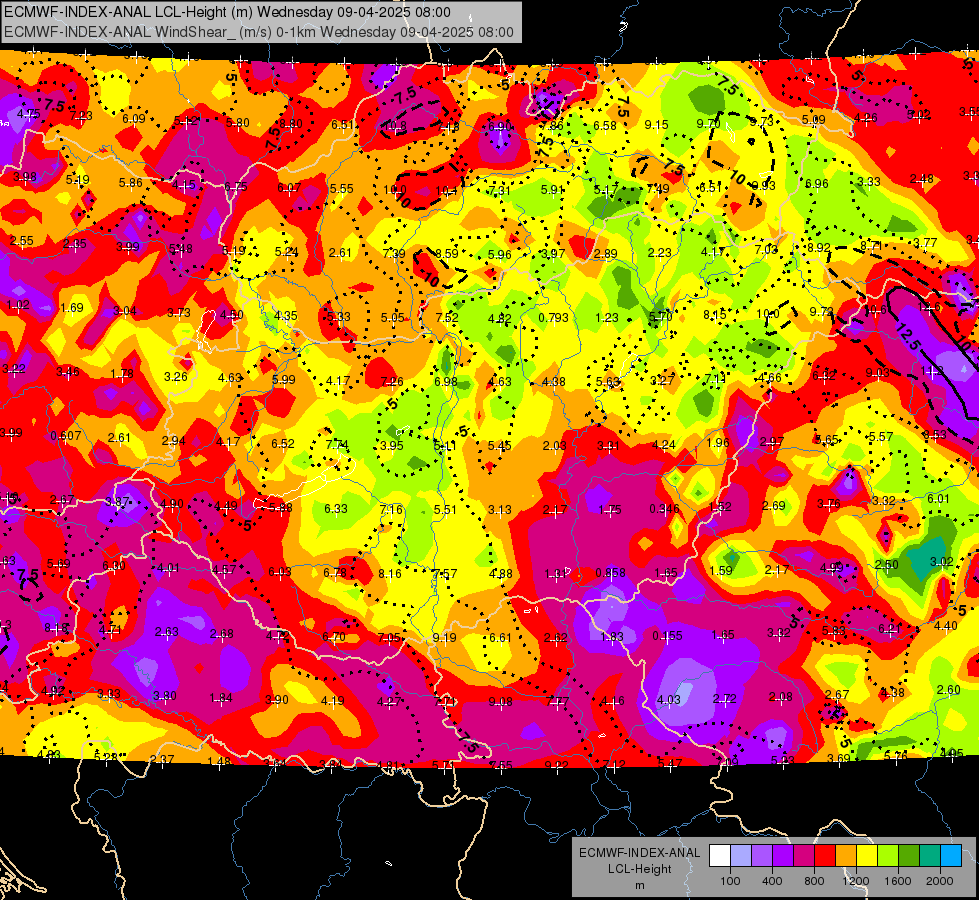Click the wind shear value 10.8
This screenshot has width=979, height=900.
point(394,126)
